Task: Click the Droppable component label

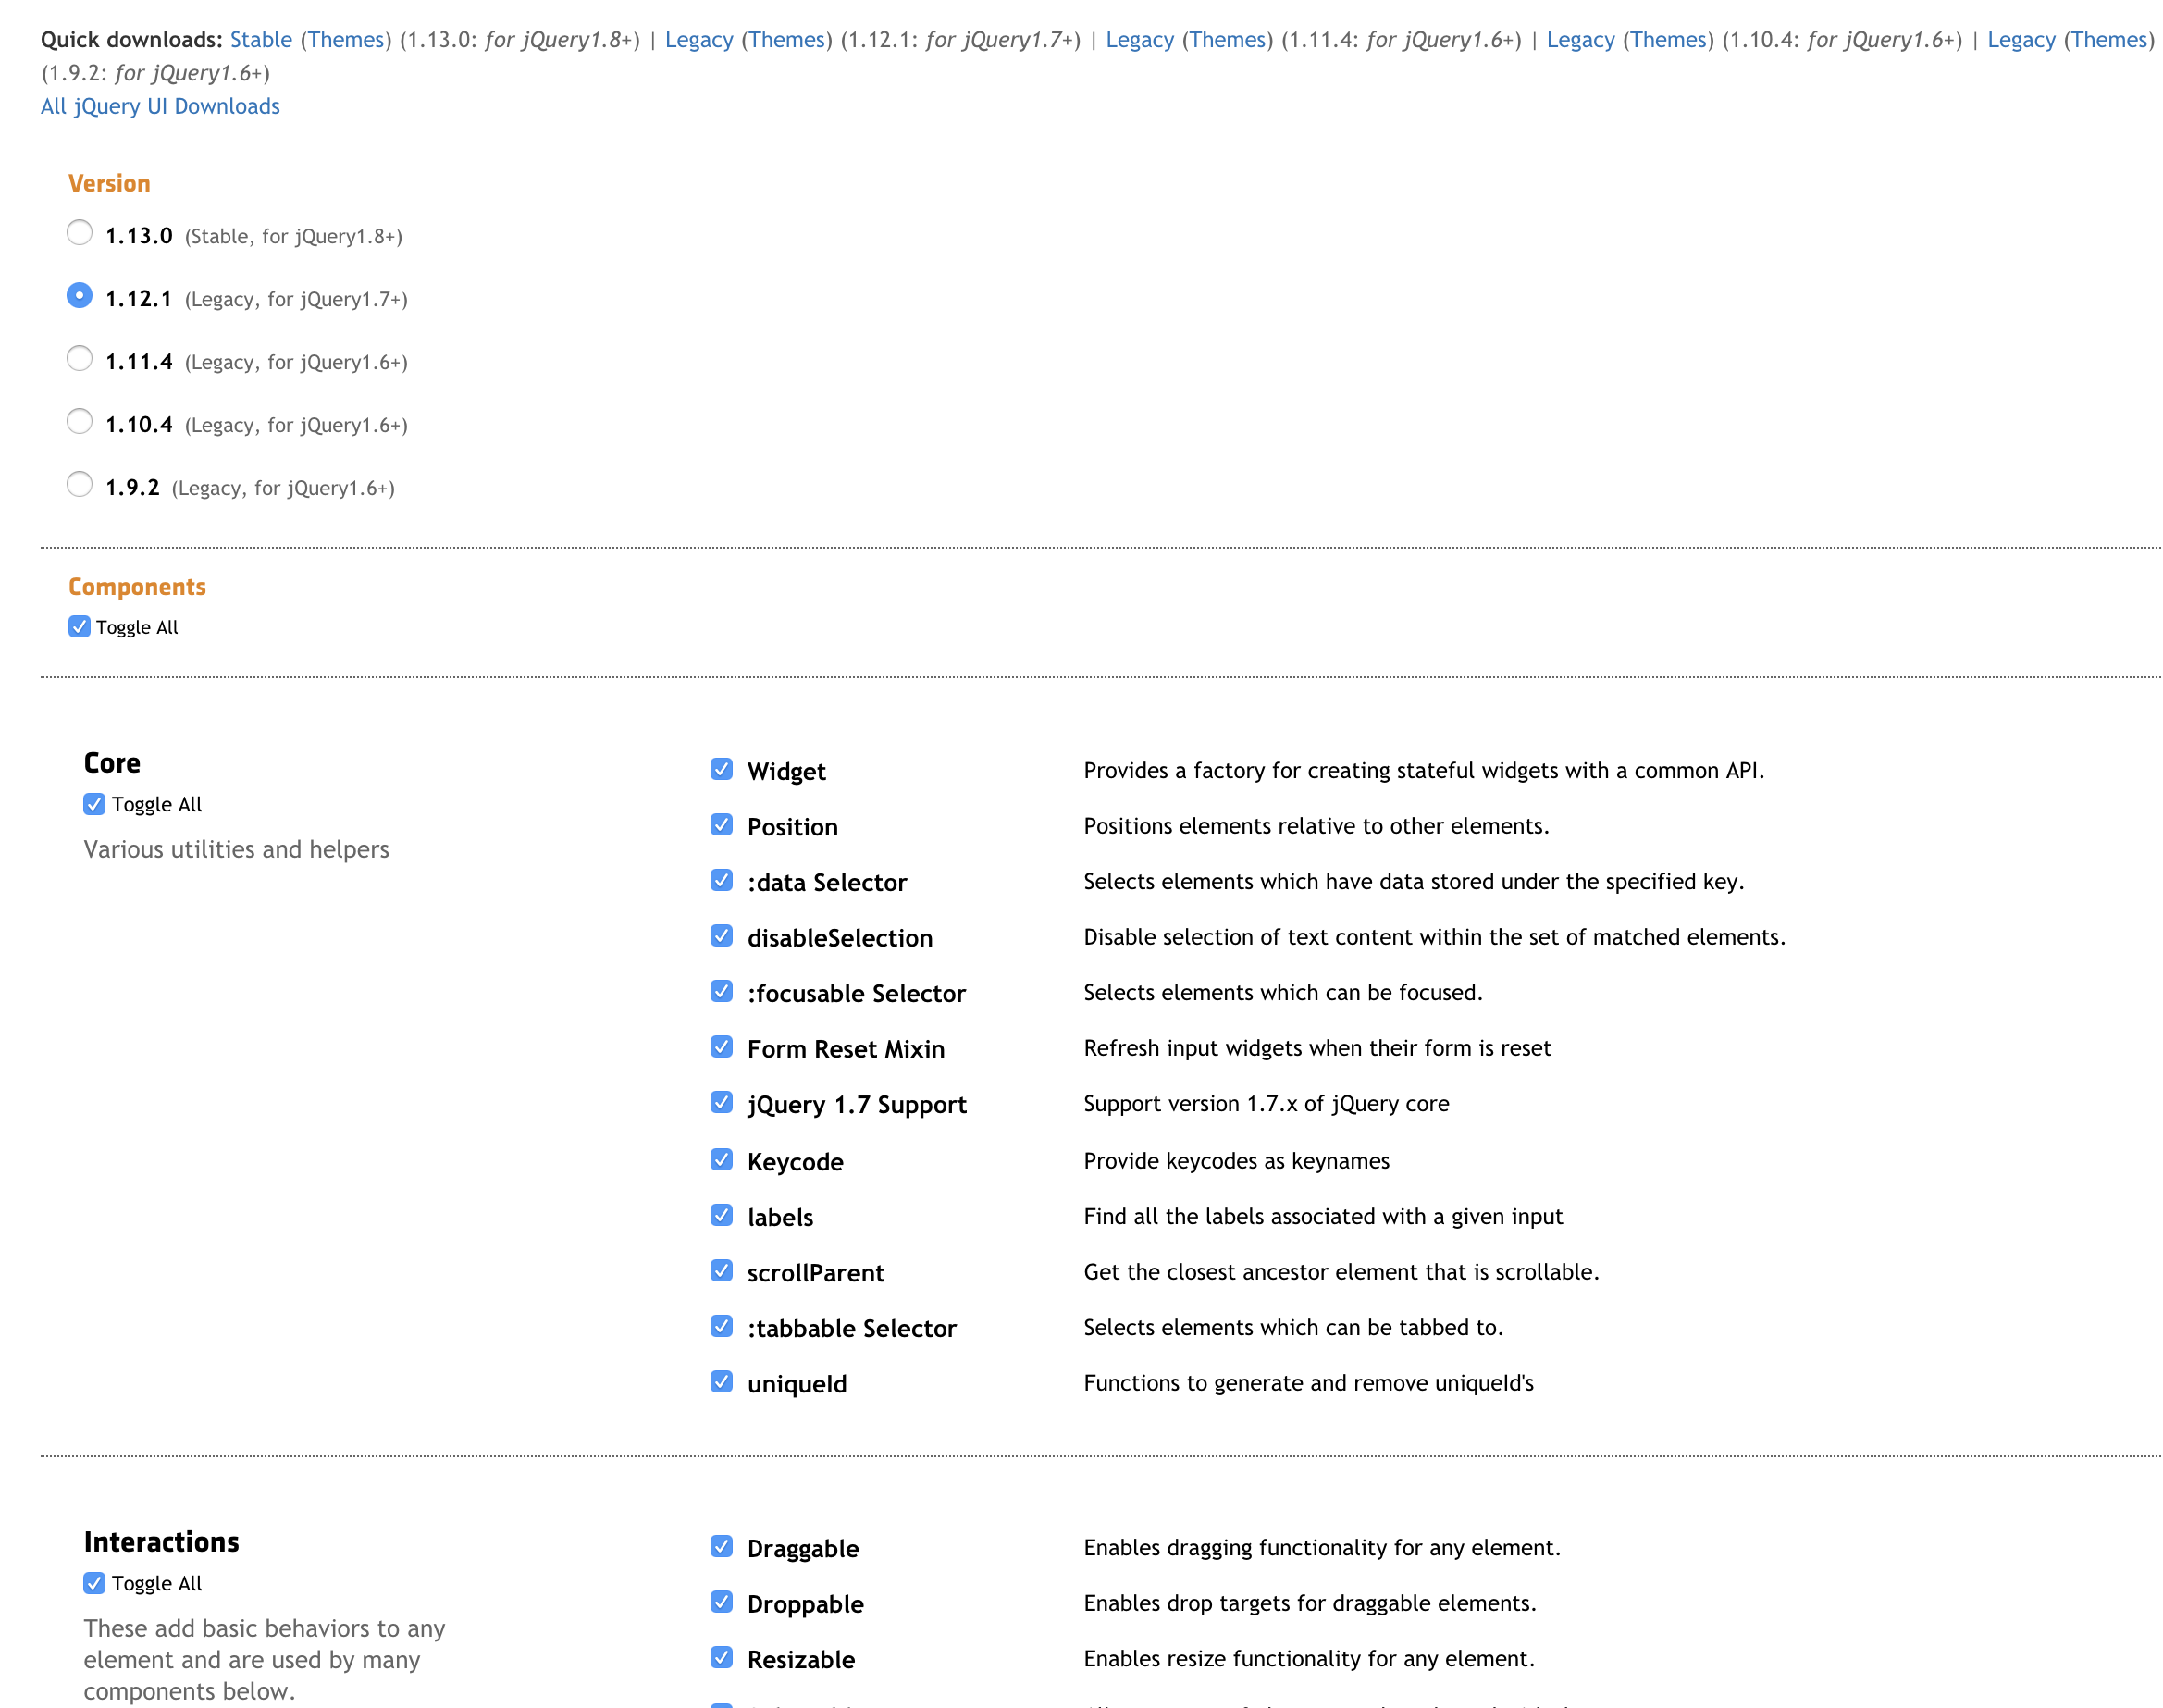Action: [806, 1604]
